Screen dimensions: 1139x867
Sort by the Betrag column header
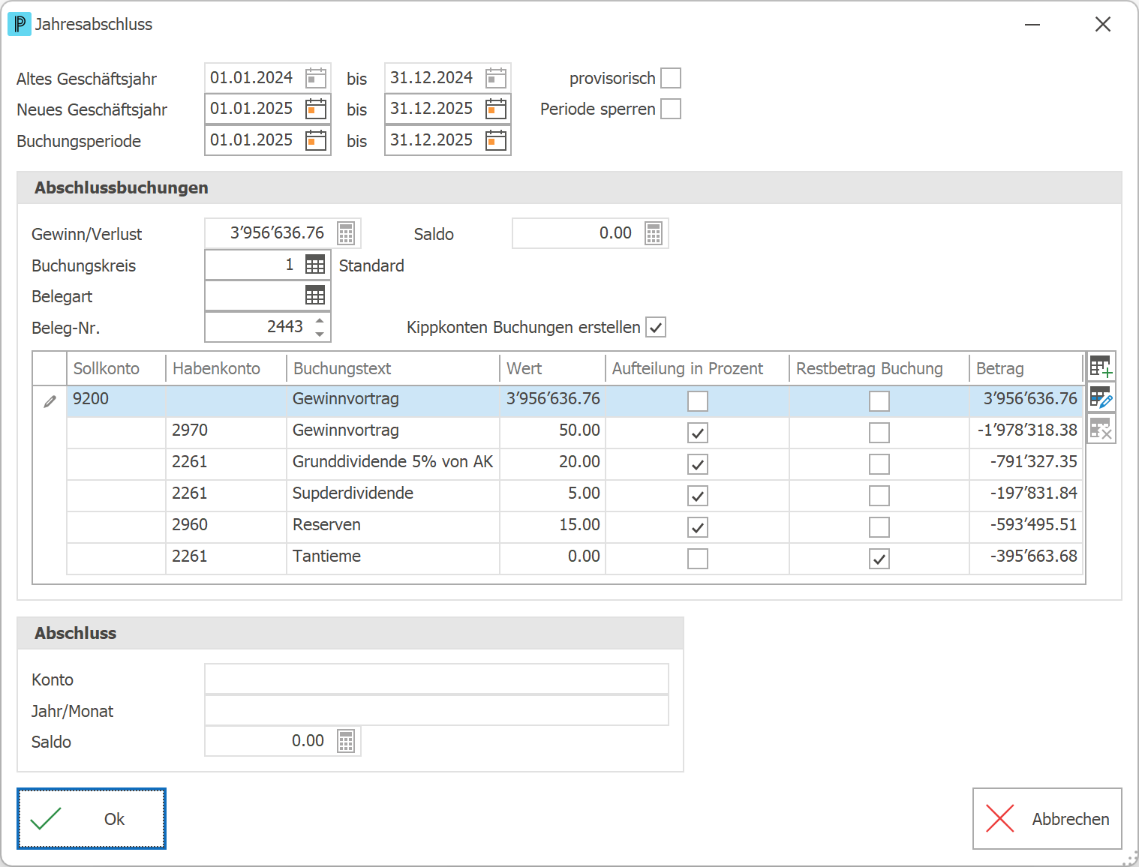pyautogui.click(x=1026, y=369)
